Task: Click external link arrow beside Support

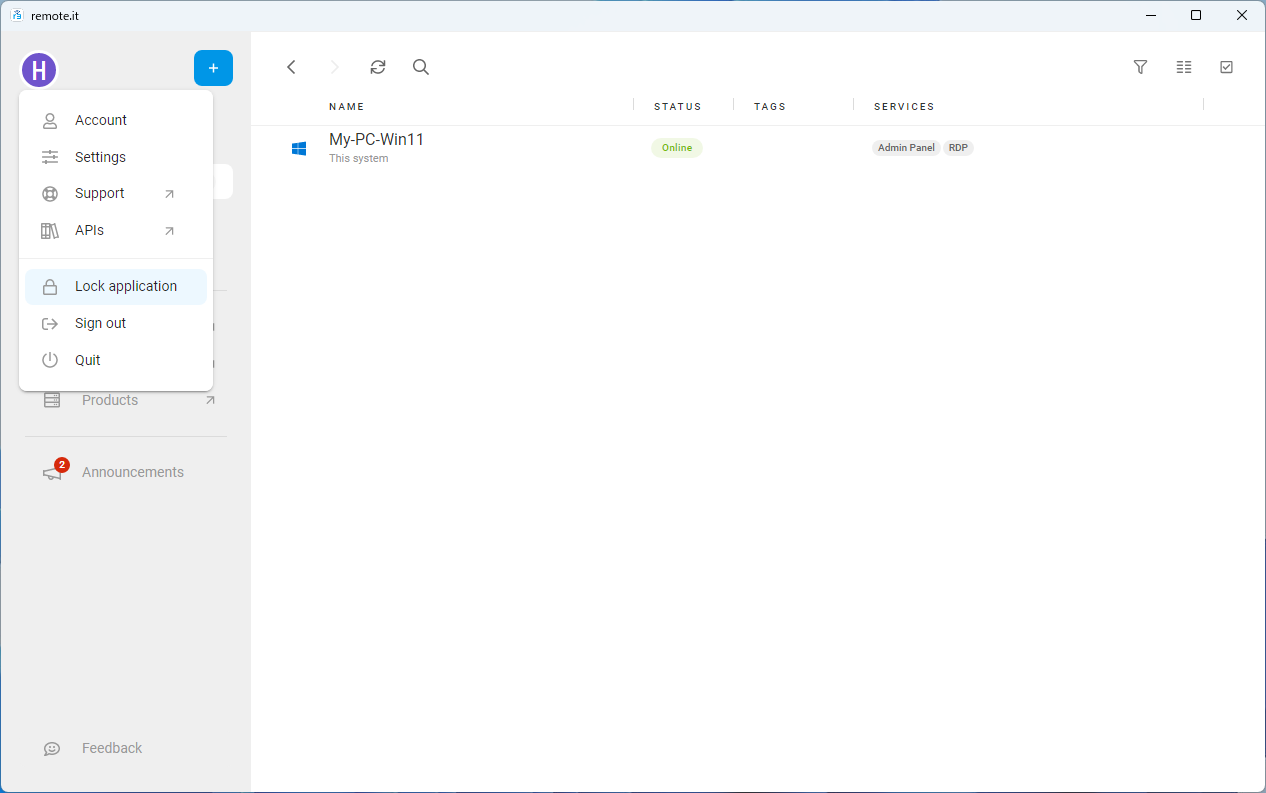Action: click(x=169, y=194)
